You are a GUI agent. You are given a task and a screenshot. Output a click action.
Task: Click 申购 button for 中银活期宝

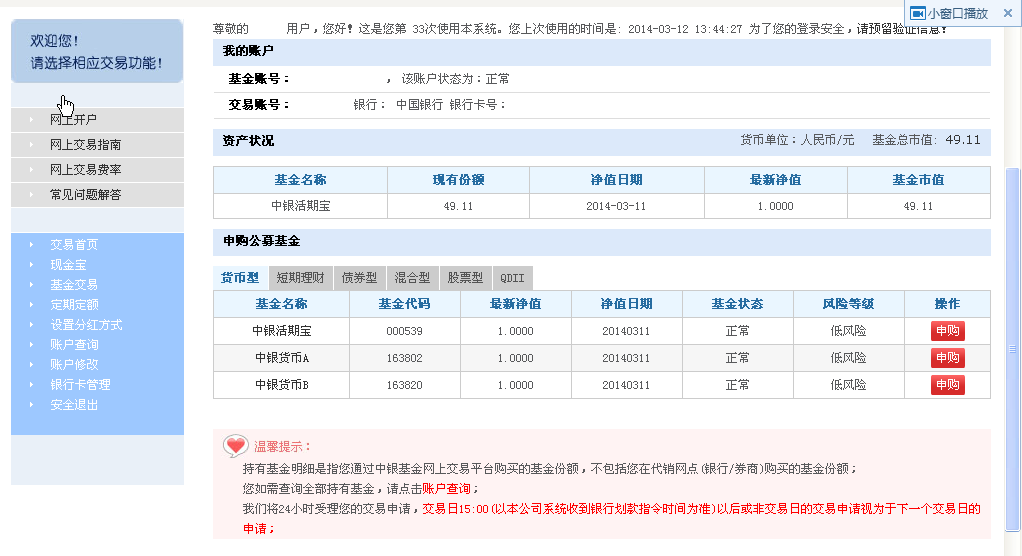click(x=947, y=331)
